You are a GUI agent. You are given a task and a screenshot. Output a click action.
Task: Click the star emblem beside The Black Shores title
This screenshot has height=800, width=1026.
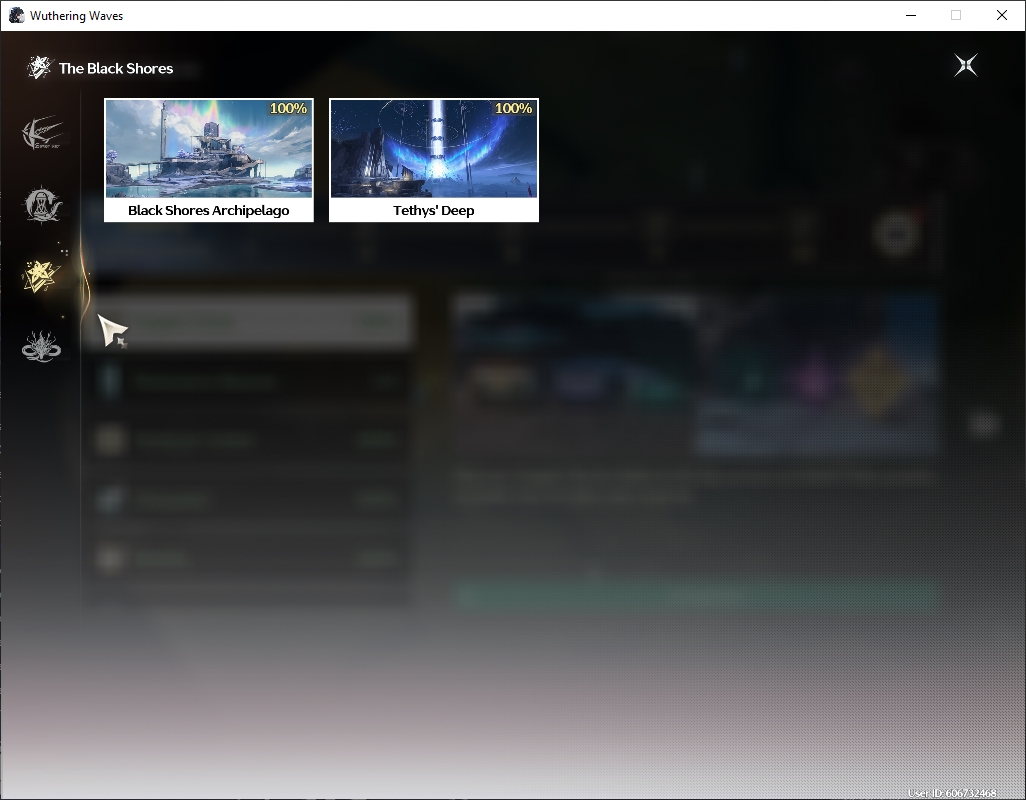pos(39,67)
